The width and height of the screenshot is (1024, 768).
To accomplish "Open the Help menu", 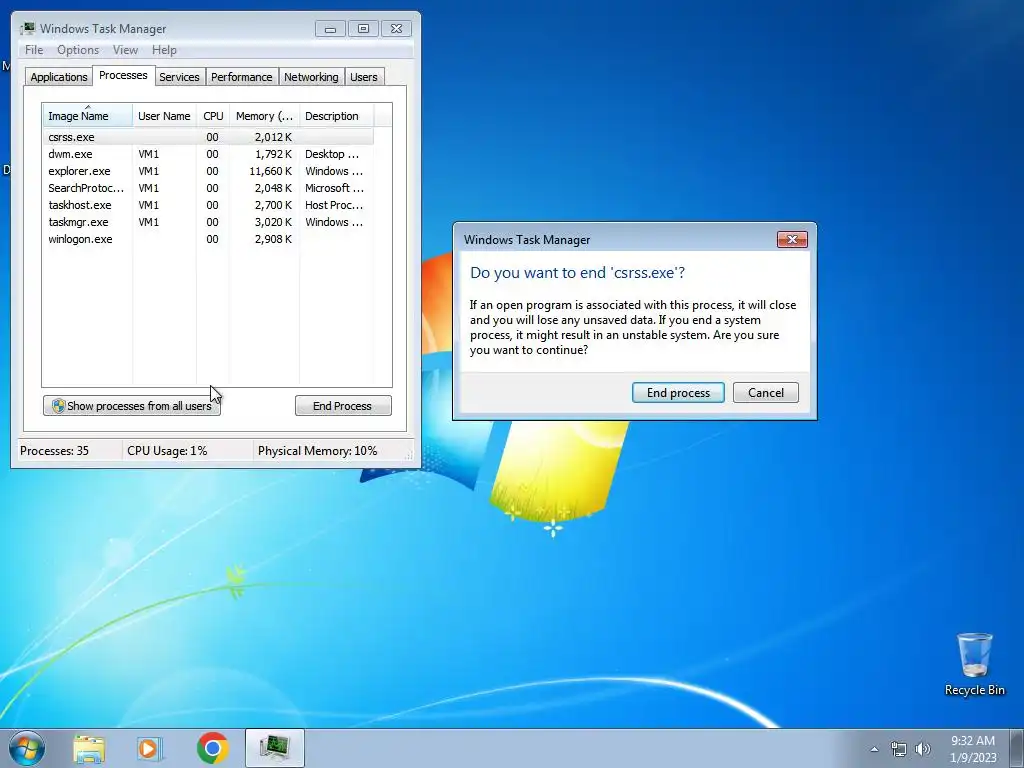I will tap(164, 50).
